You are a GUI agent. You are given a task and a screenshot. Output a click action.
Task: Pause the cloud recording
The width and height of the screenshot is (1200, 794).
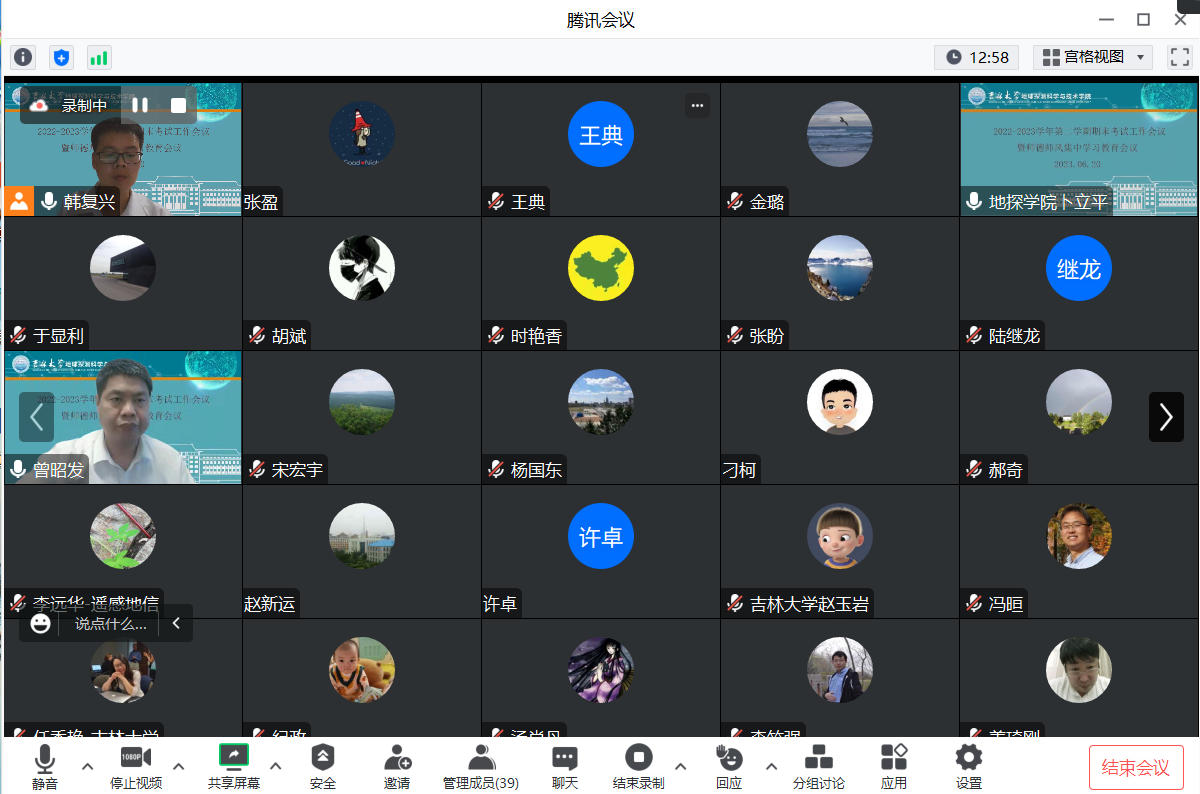coord(141,105)
